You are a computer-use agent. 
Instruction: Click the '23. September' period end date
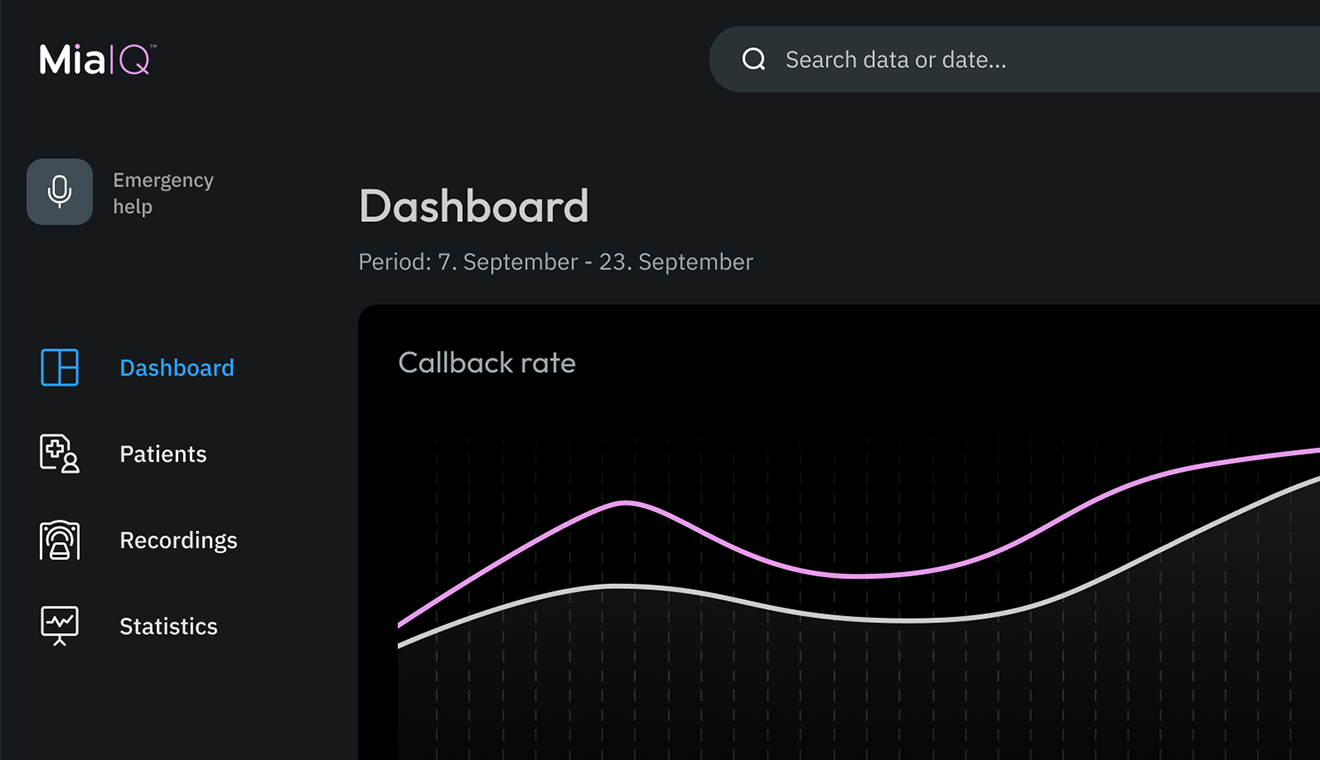[676, 262]
